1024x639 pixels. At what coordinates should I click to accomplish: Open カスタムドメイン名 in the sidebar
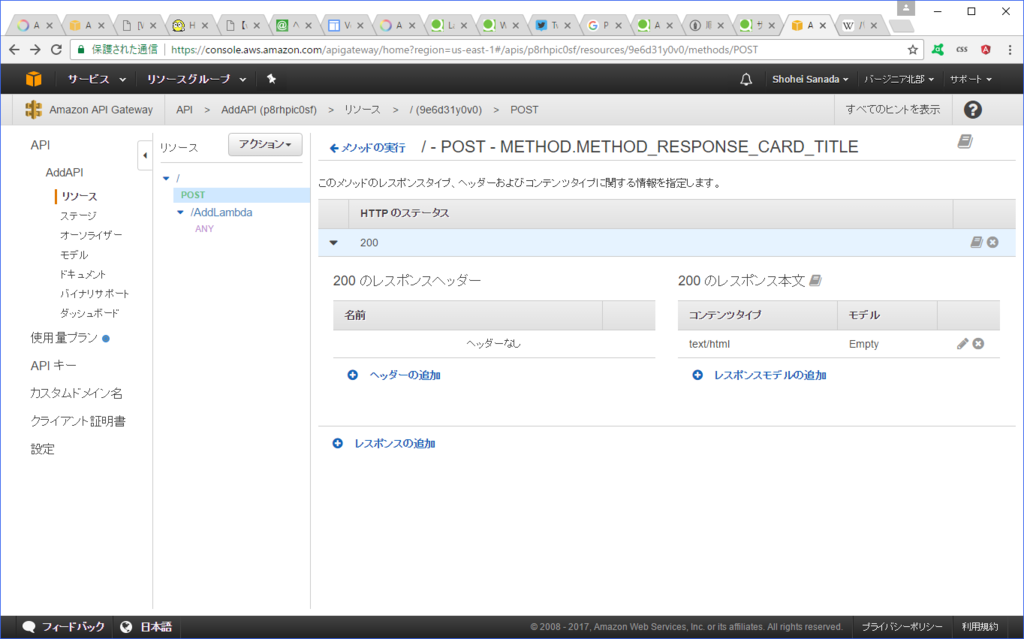76,393
